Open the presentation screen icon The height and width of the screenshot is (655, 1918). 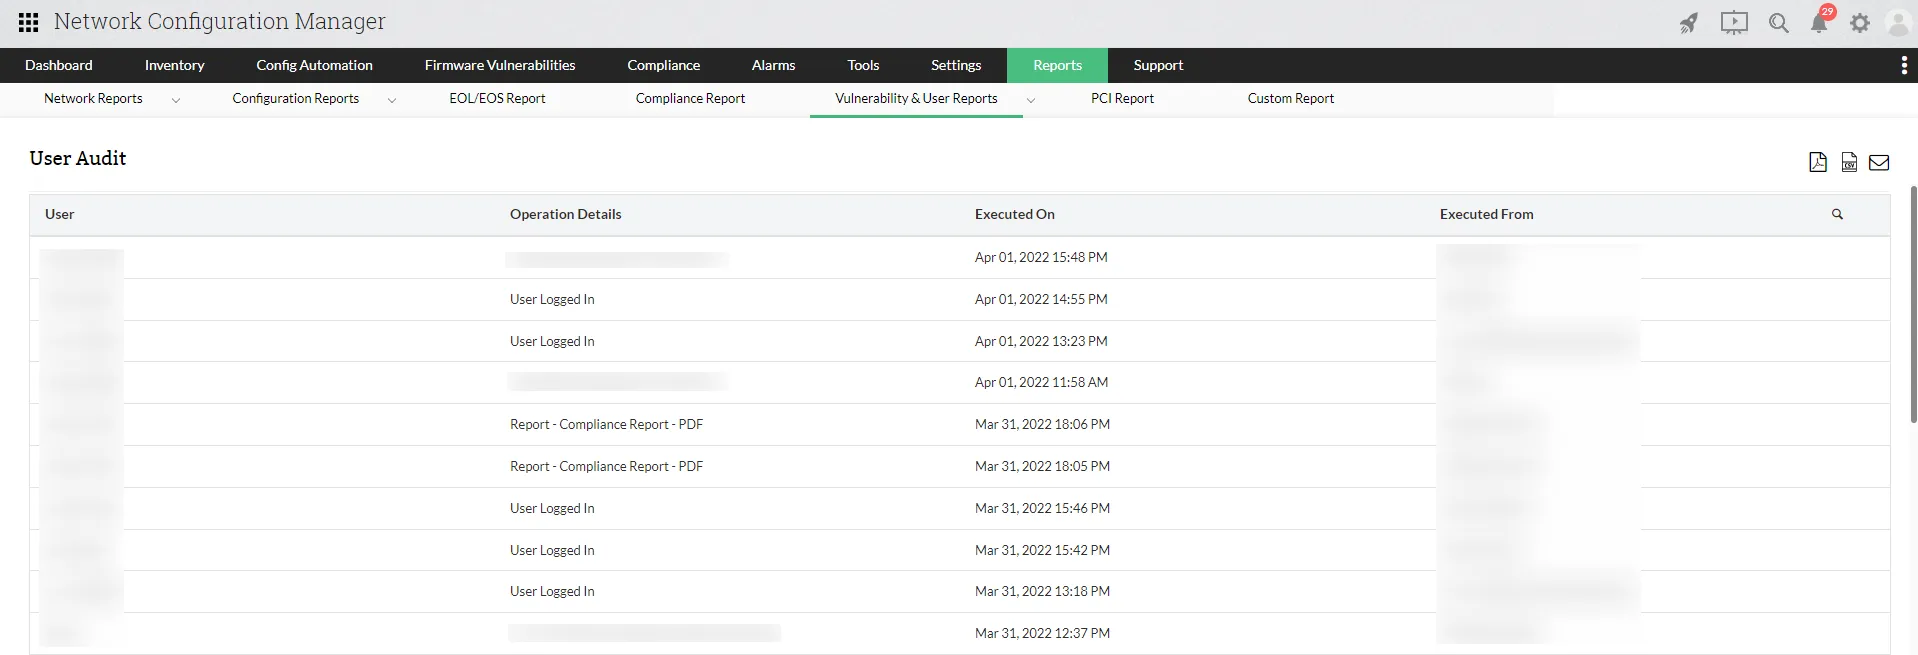(x=1734, y=23)
